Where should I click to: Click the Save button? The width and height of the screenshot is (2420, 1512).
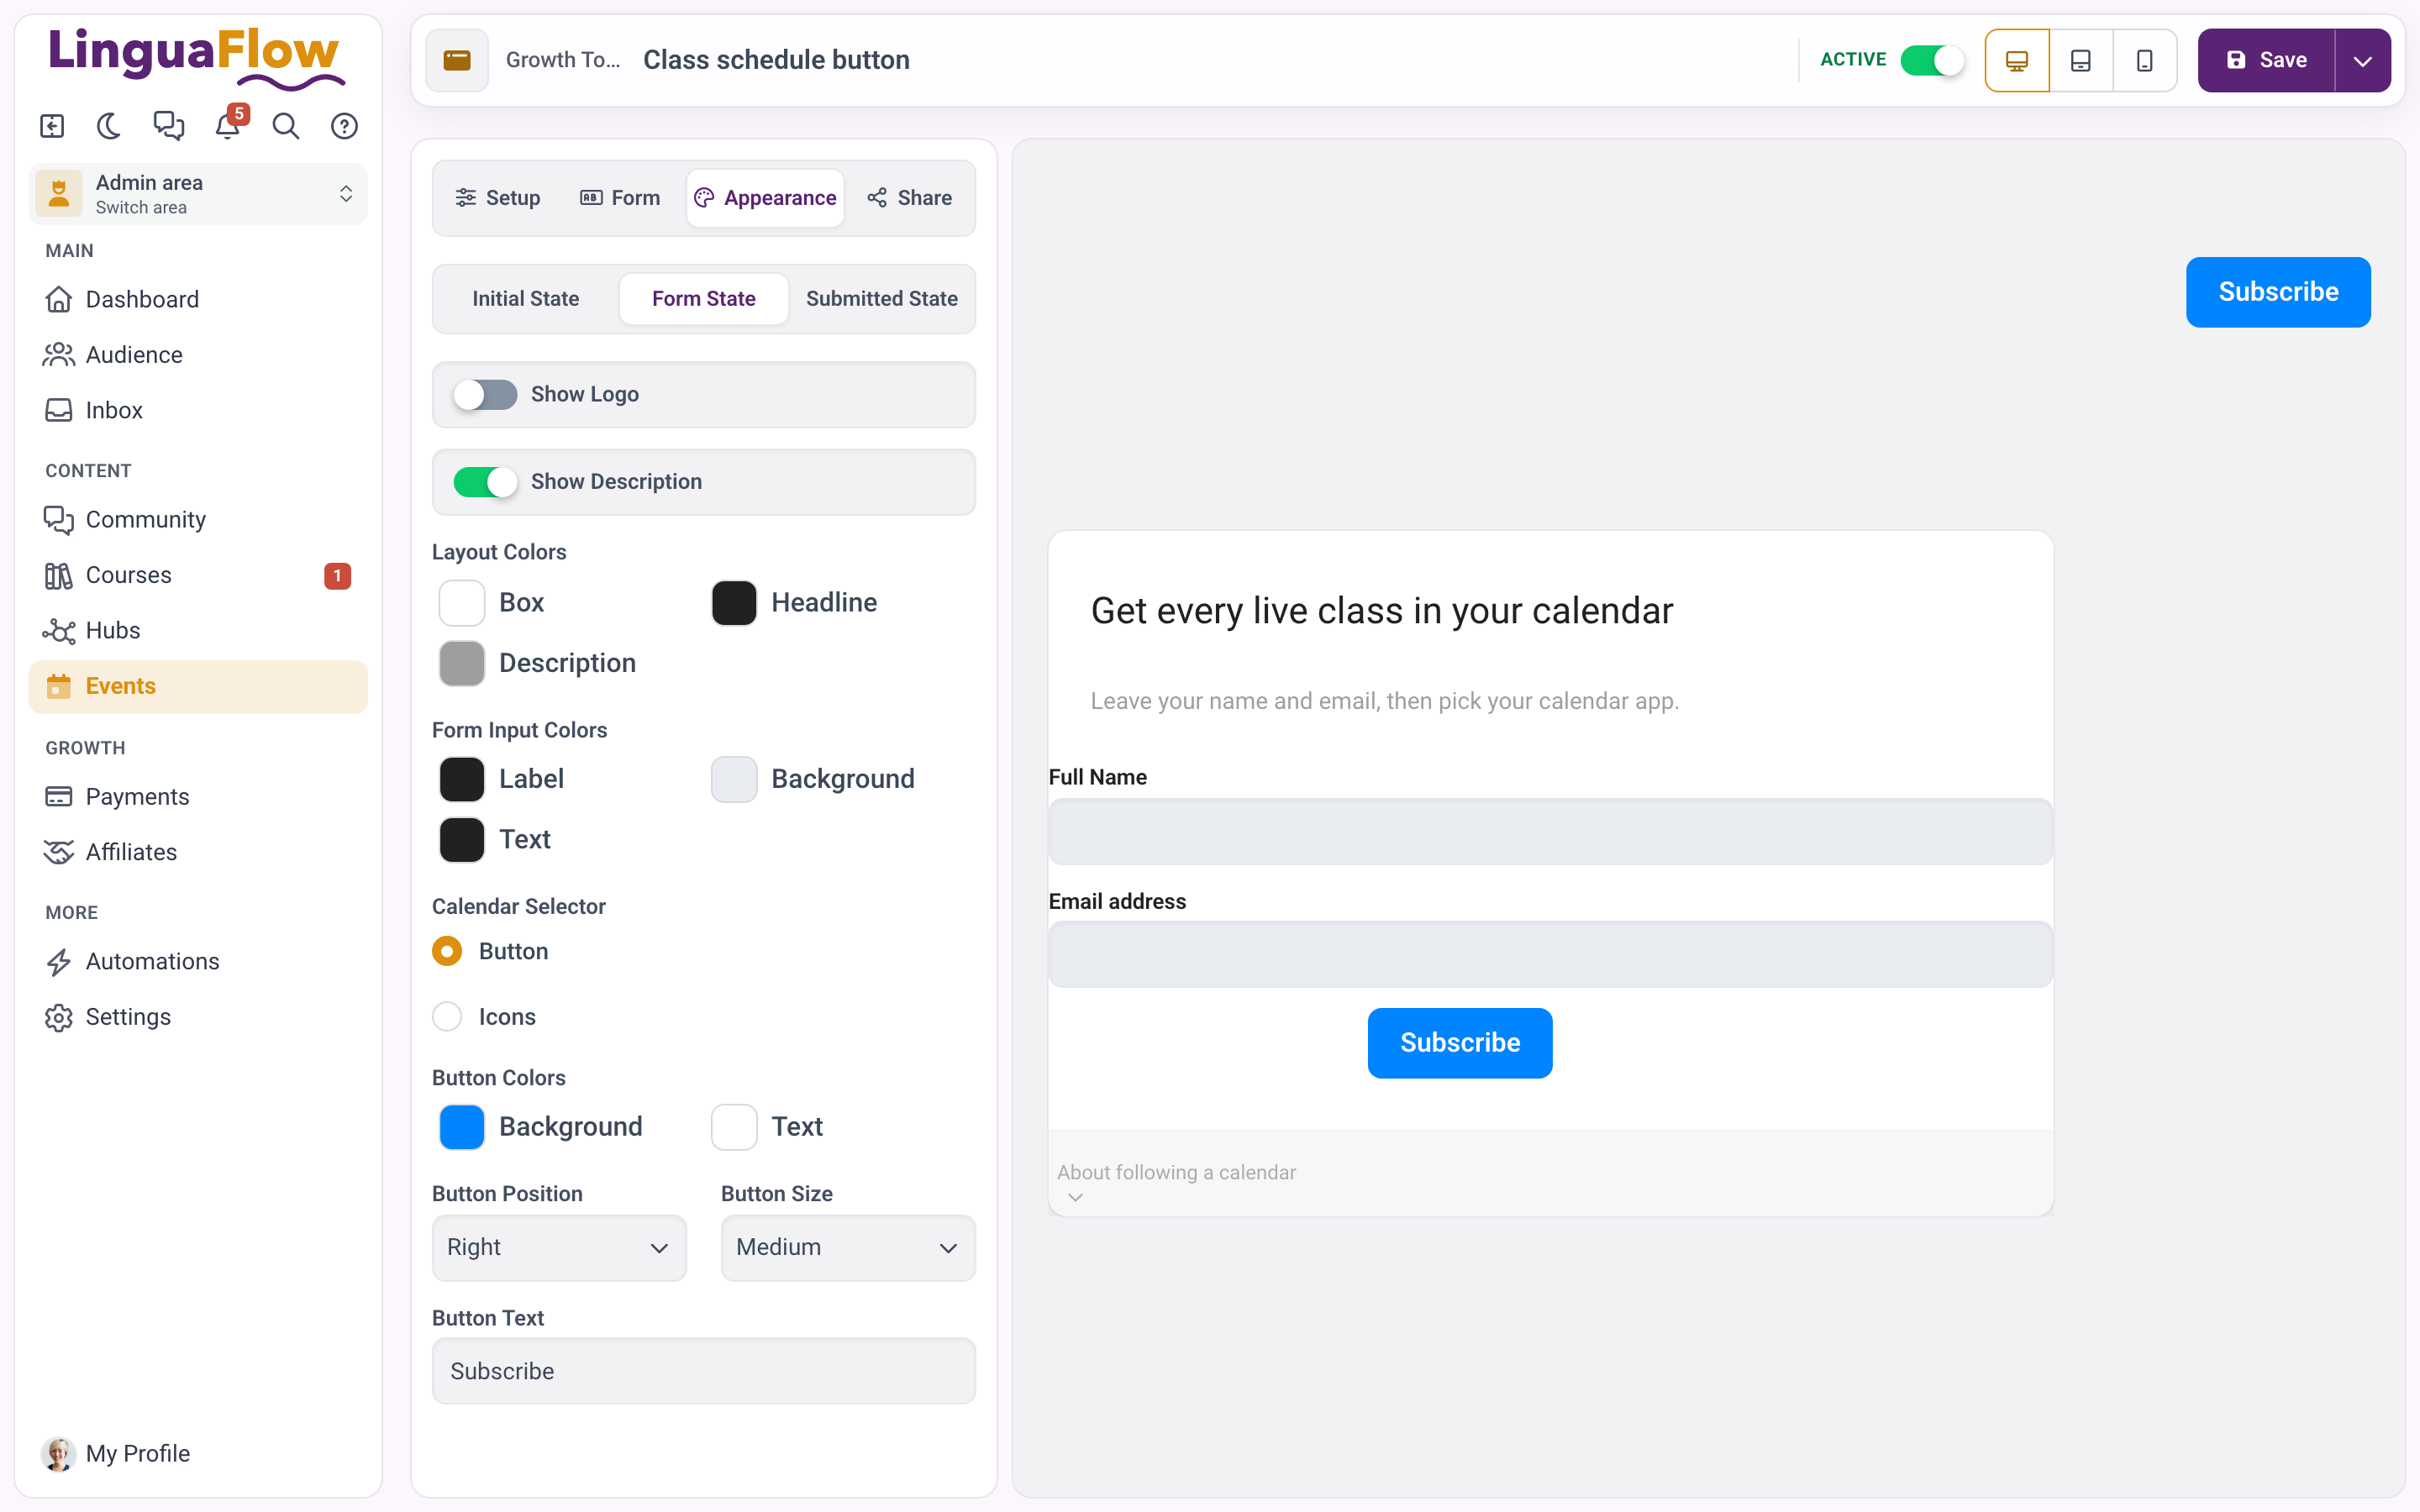coord(2266,60)
